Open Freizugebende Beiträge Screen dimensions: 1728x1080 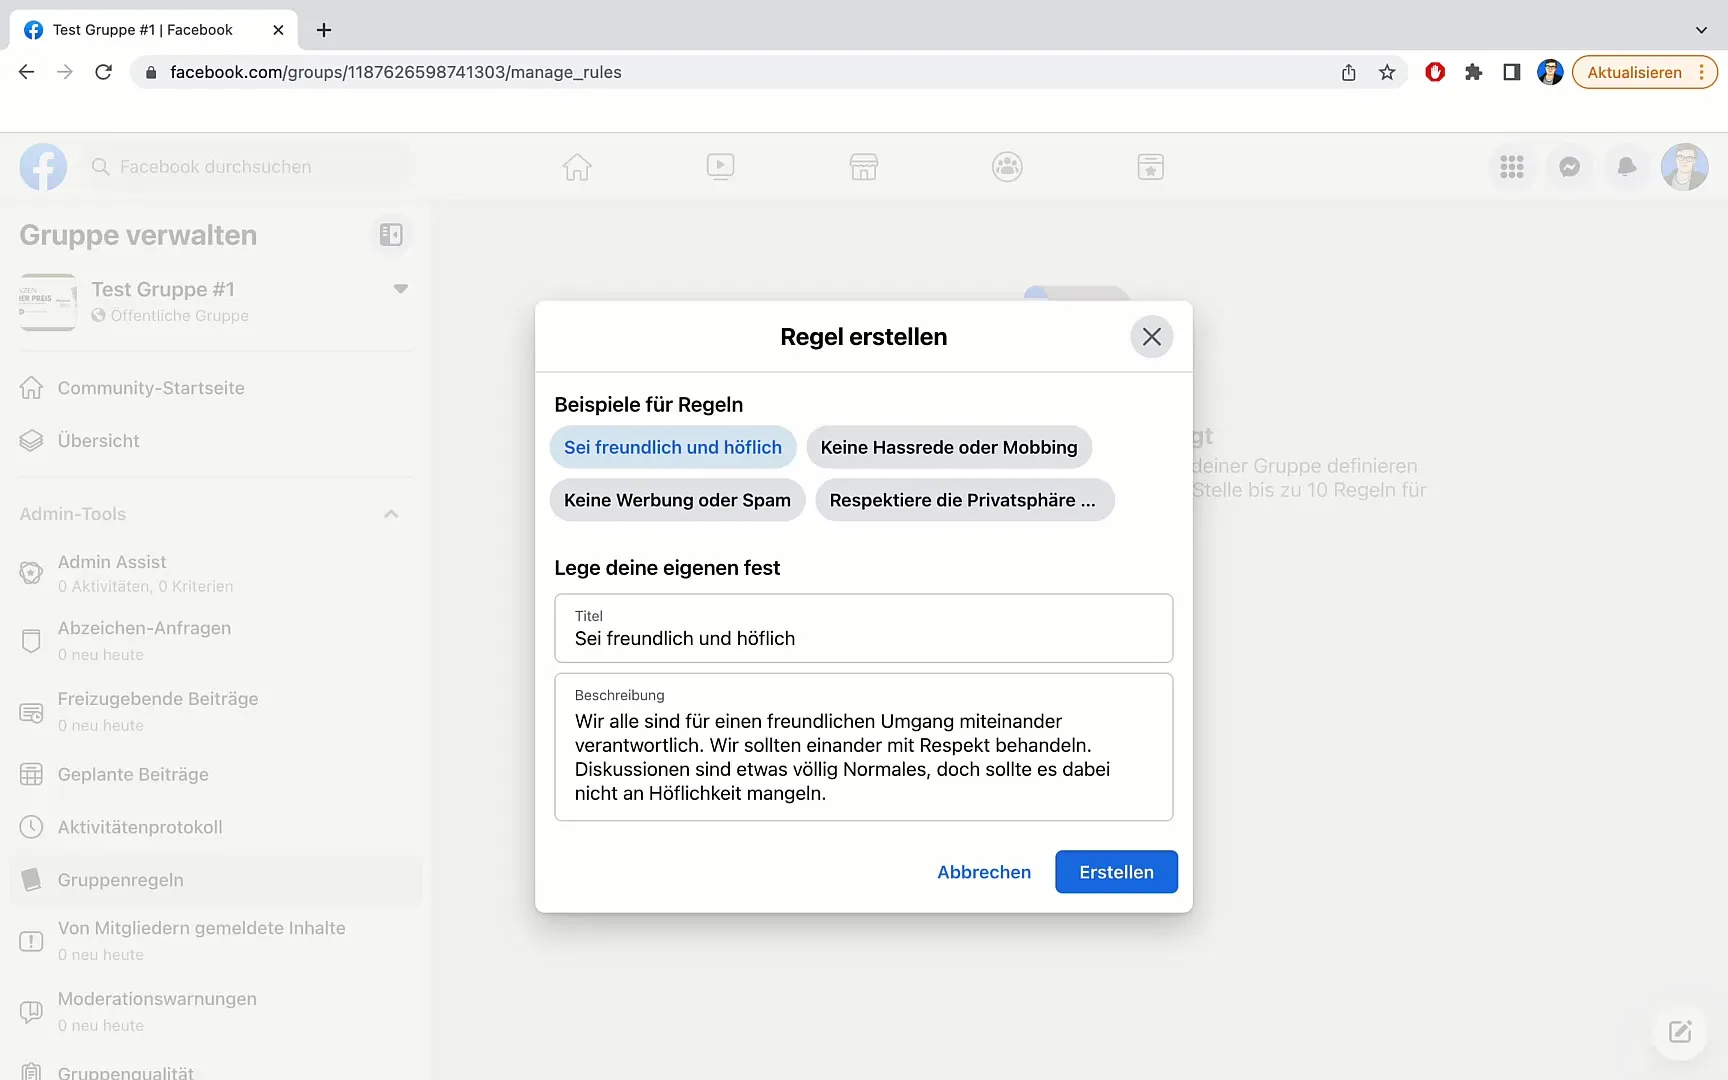pos(216,711)
